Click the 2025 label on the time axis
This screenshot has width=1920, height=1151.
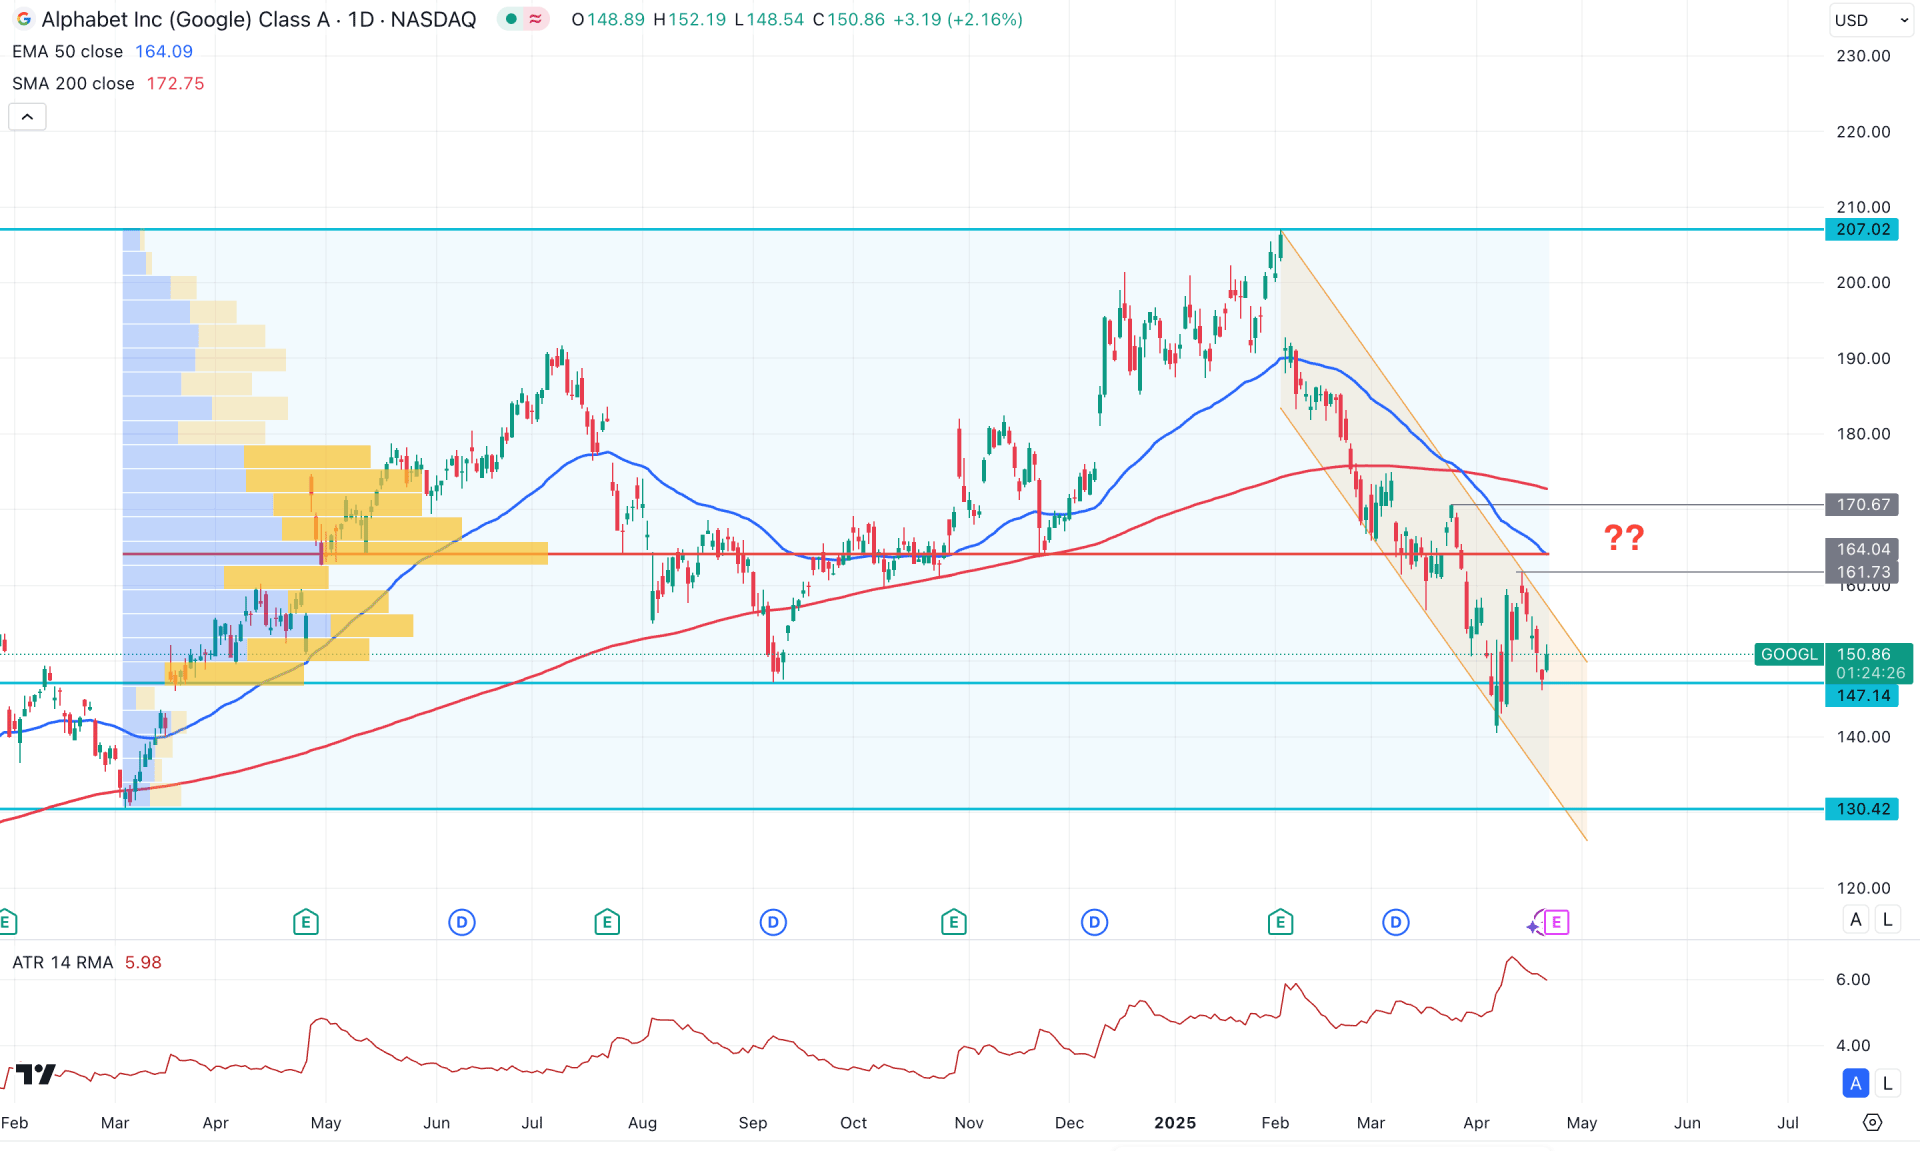[x=1175, y=1122]
